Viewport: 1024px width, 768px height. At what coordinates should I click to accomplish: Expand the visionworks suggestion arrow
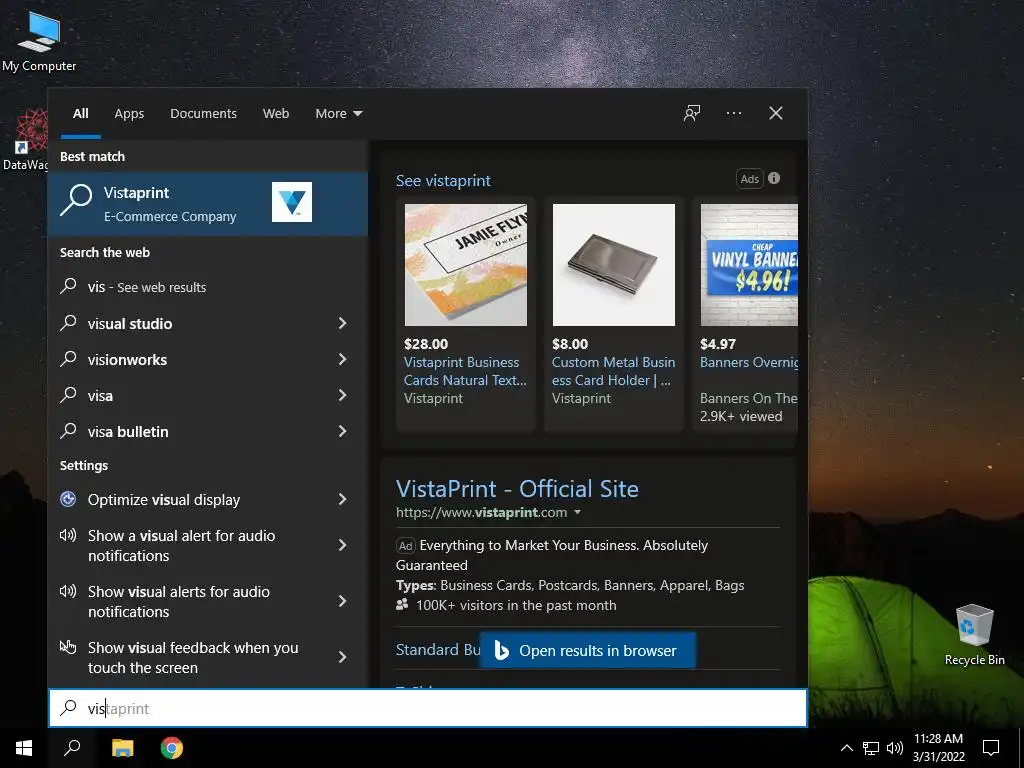point(342,359)
